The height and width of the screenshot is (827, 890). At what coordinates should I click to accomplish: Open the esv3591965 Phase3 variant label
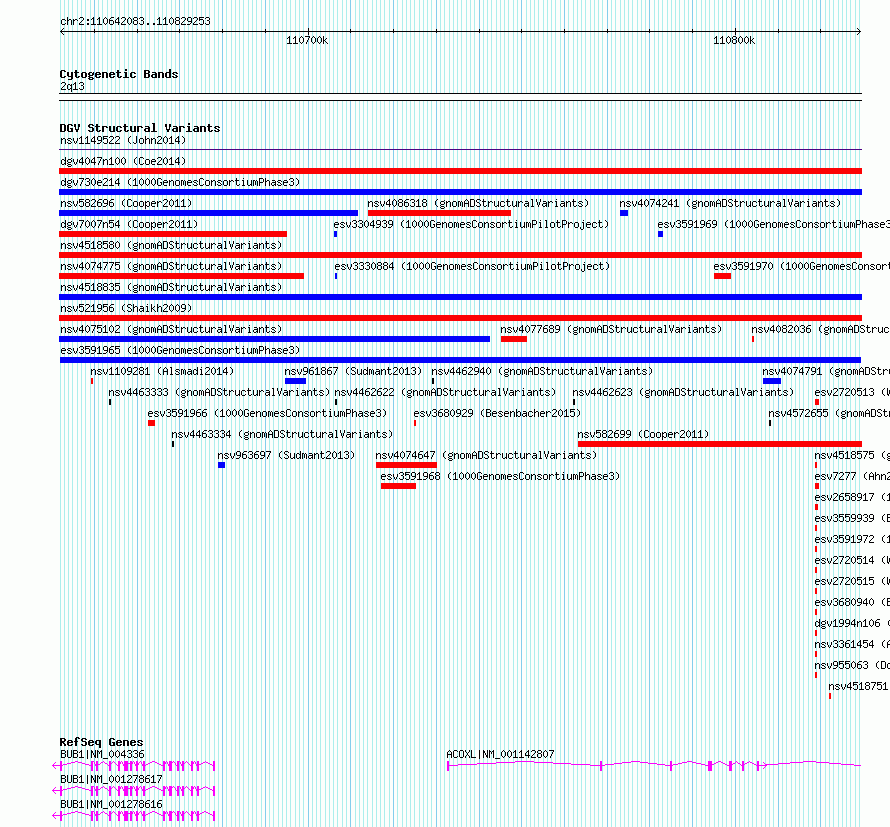pyautogui.click(x=180, y=350)
